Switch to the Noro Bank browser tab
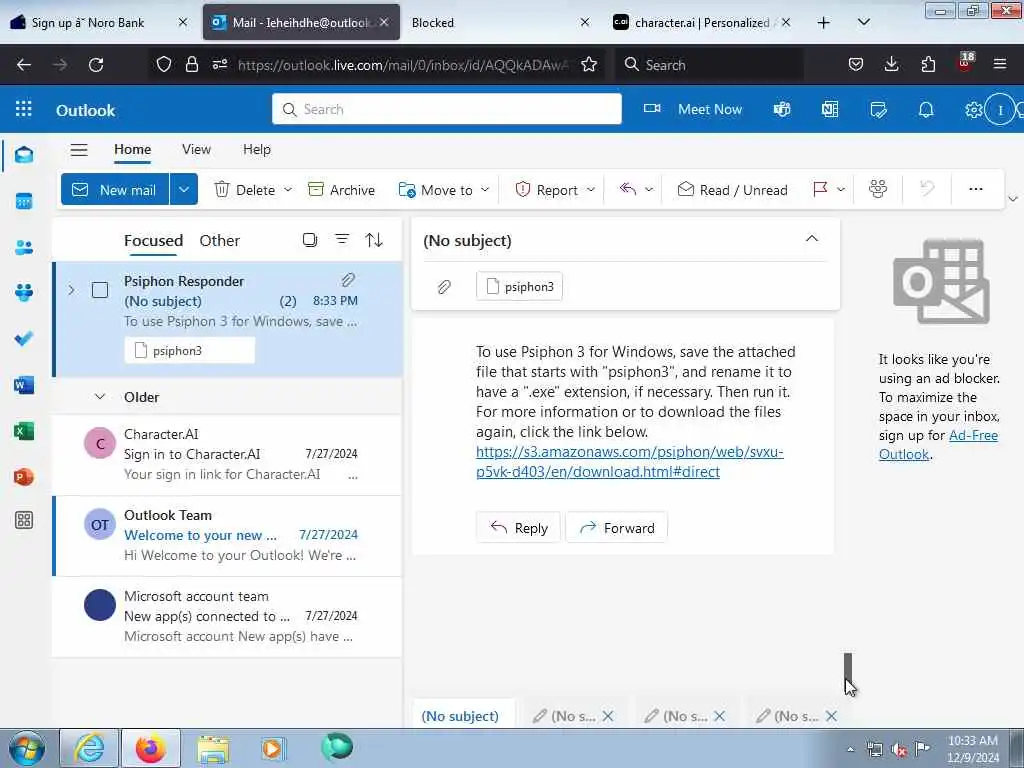 coord(99,22)
